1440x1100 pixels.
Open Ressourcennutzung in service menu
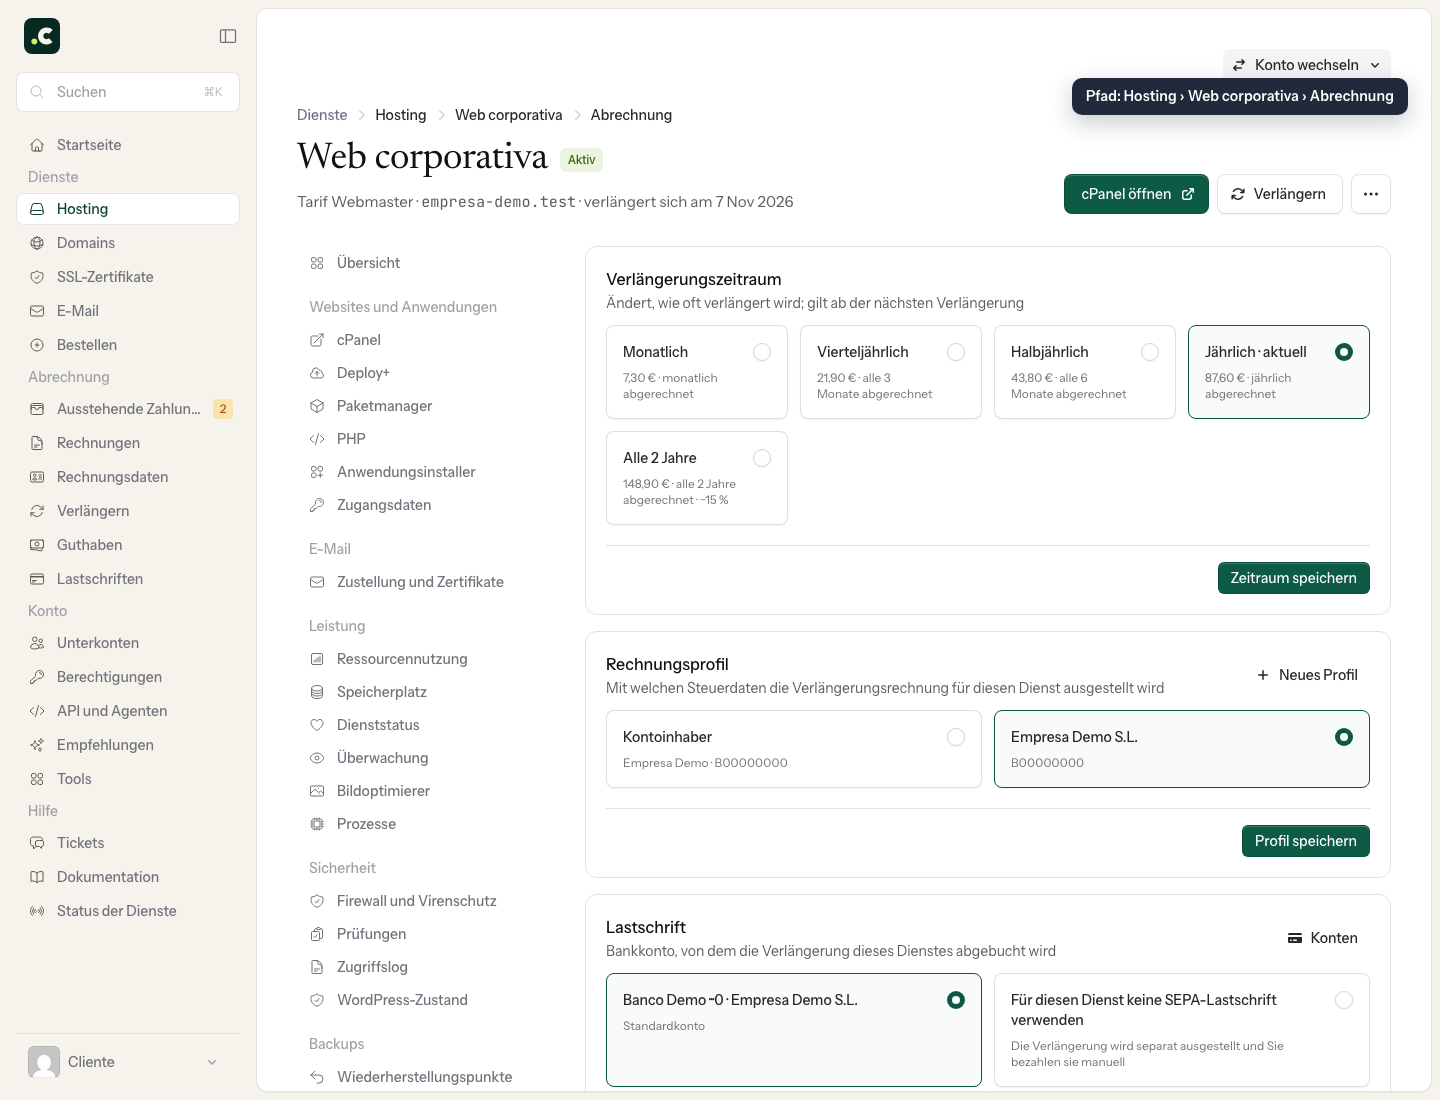430,659
